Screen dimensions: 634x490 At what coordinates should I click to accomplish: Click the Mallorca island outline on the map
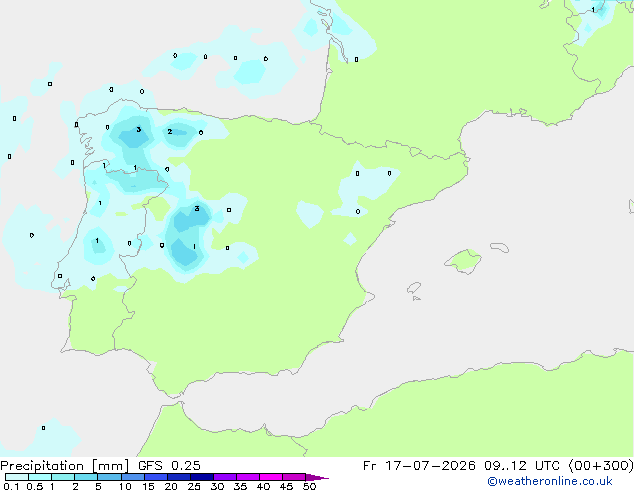coord(463,261)
